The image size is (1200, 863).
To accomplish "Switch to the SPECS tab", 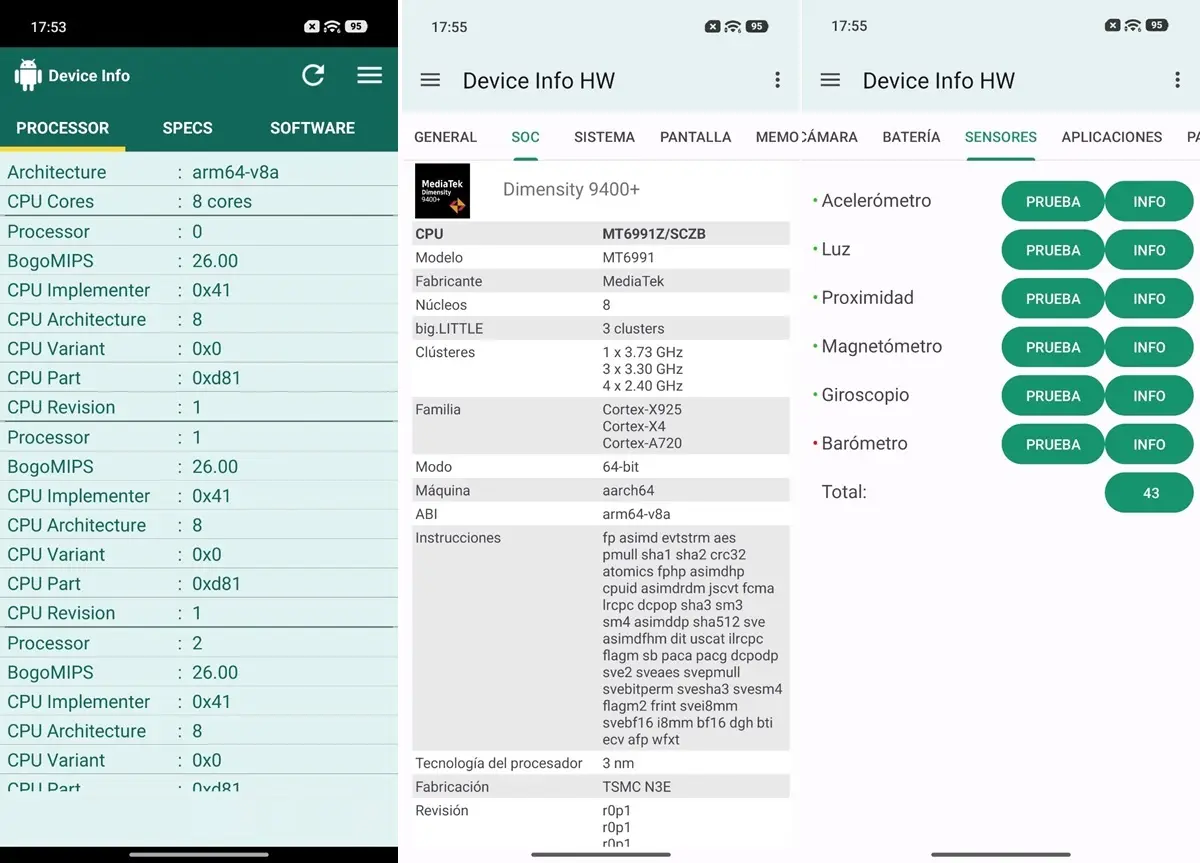I will click(x=187, y=128).
